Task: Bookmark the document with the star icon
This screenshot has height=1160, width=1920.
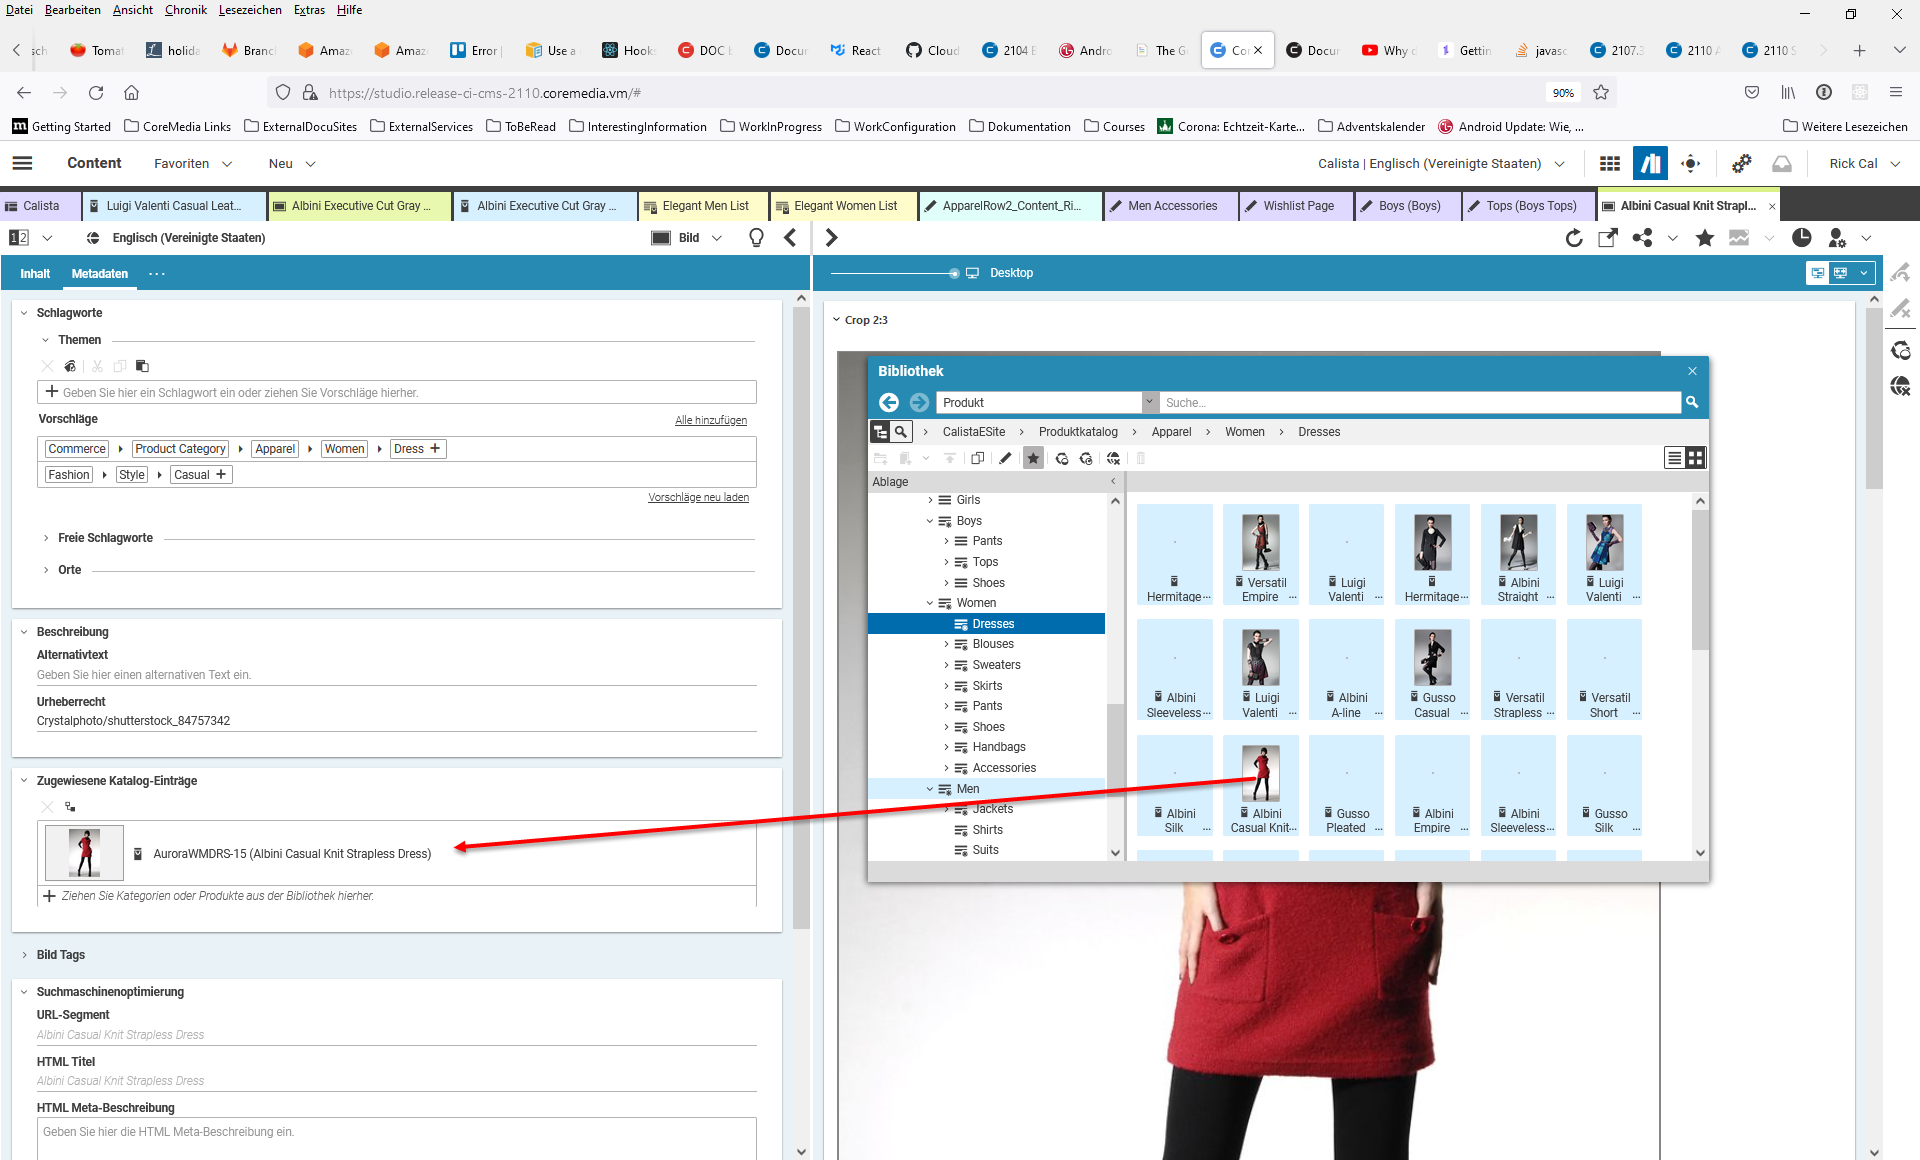Action: tap(1705, 238)
